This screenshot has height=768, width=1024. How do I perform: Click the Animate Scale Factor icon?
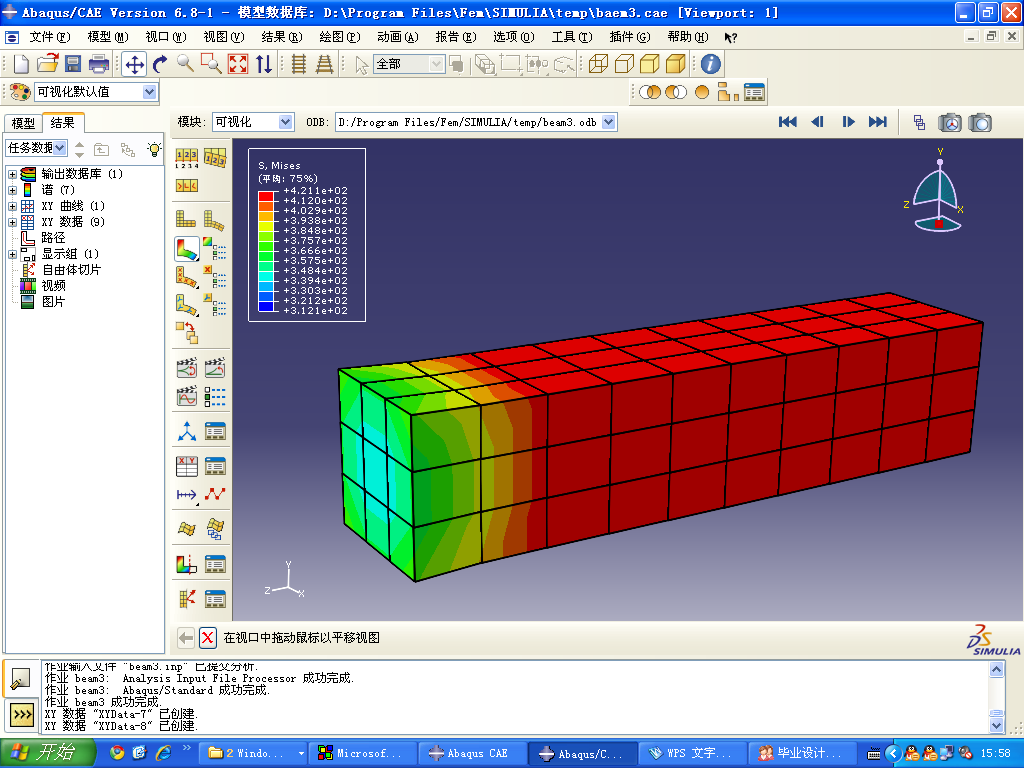(187, 368)
